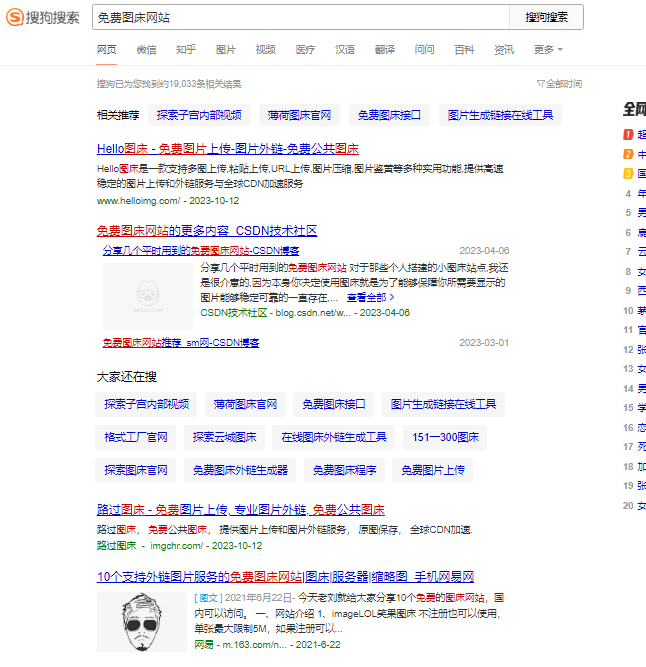
Task: Click the result count text 19,033条相关结果
Action: [205, 84]
